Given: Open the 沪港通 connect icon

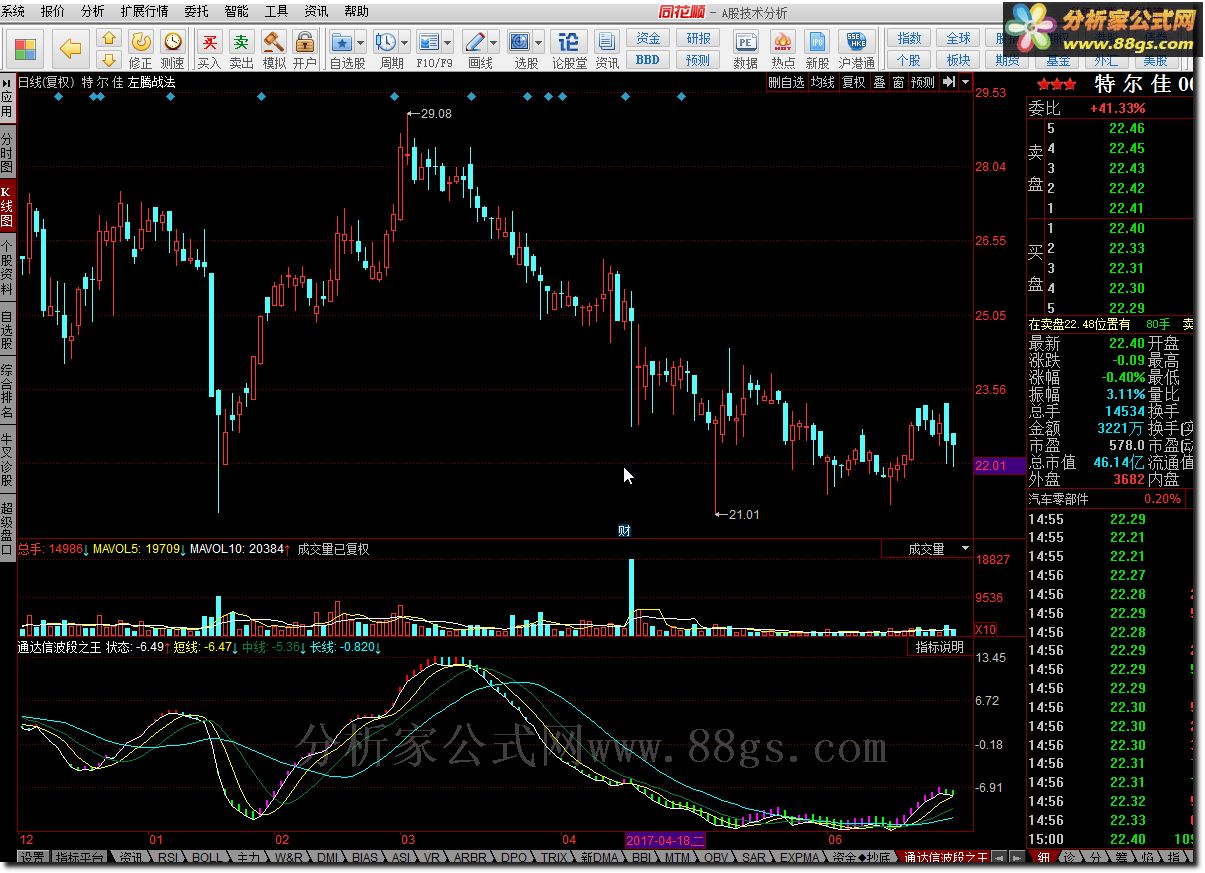Looking at the screenshot, I should tap(857, 48).
